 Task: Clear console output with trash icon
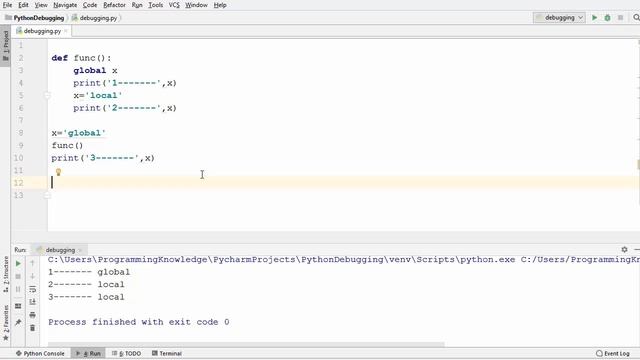pyautogui.click(x=33, y=328)
